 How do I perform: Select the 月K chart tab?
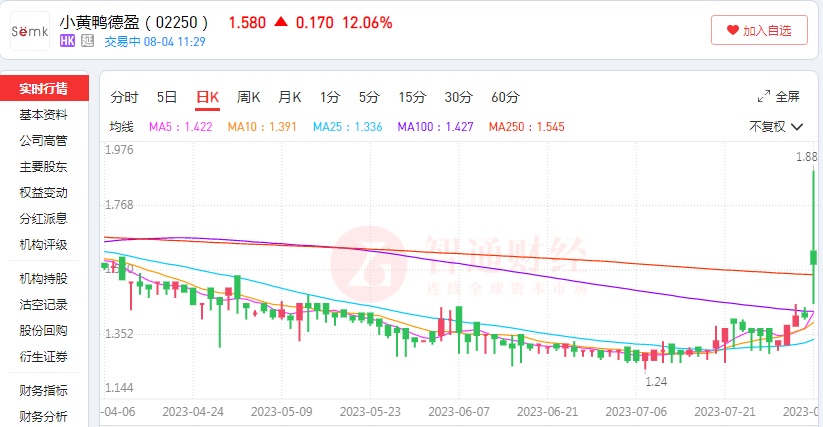coord(290,97)
